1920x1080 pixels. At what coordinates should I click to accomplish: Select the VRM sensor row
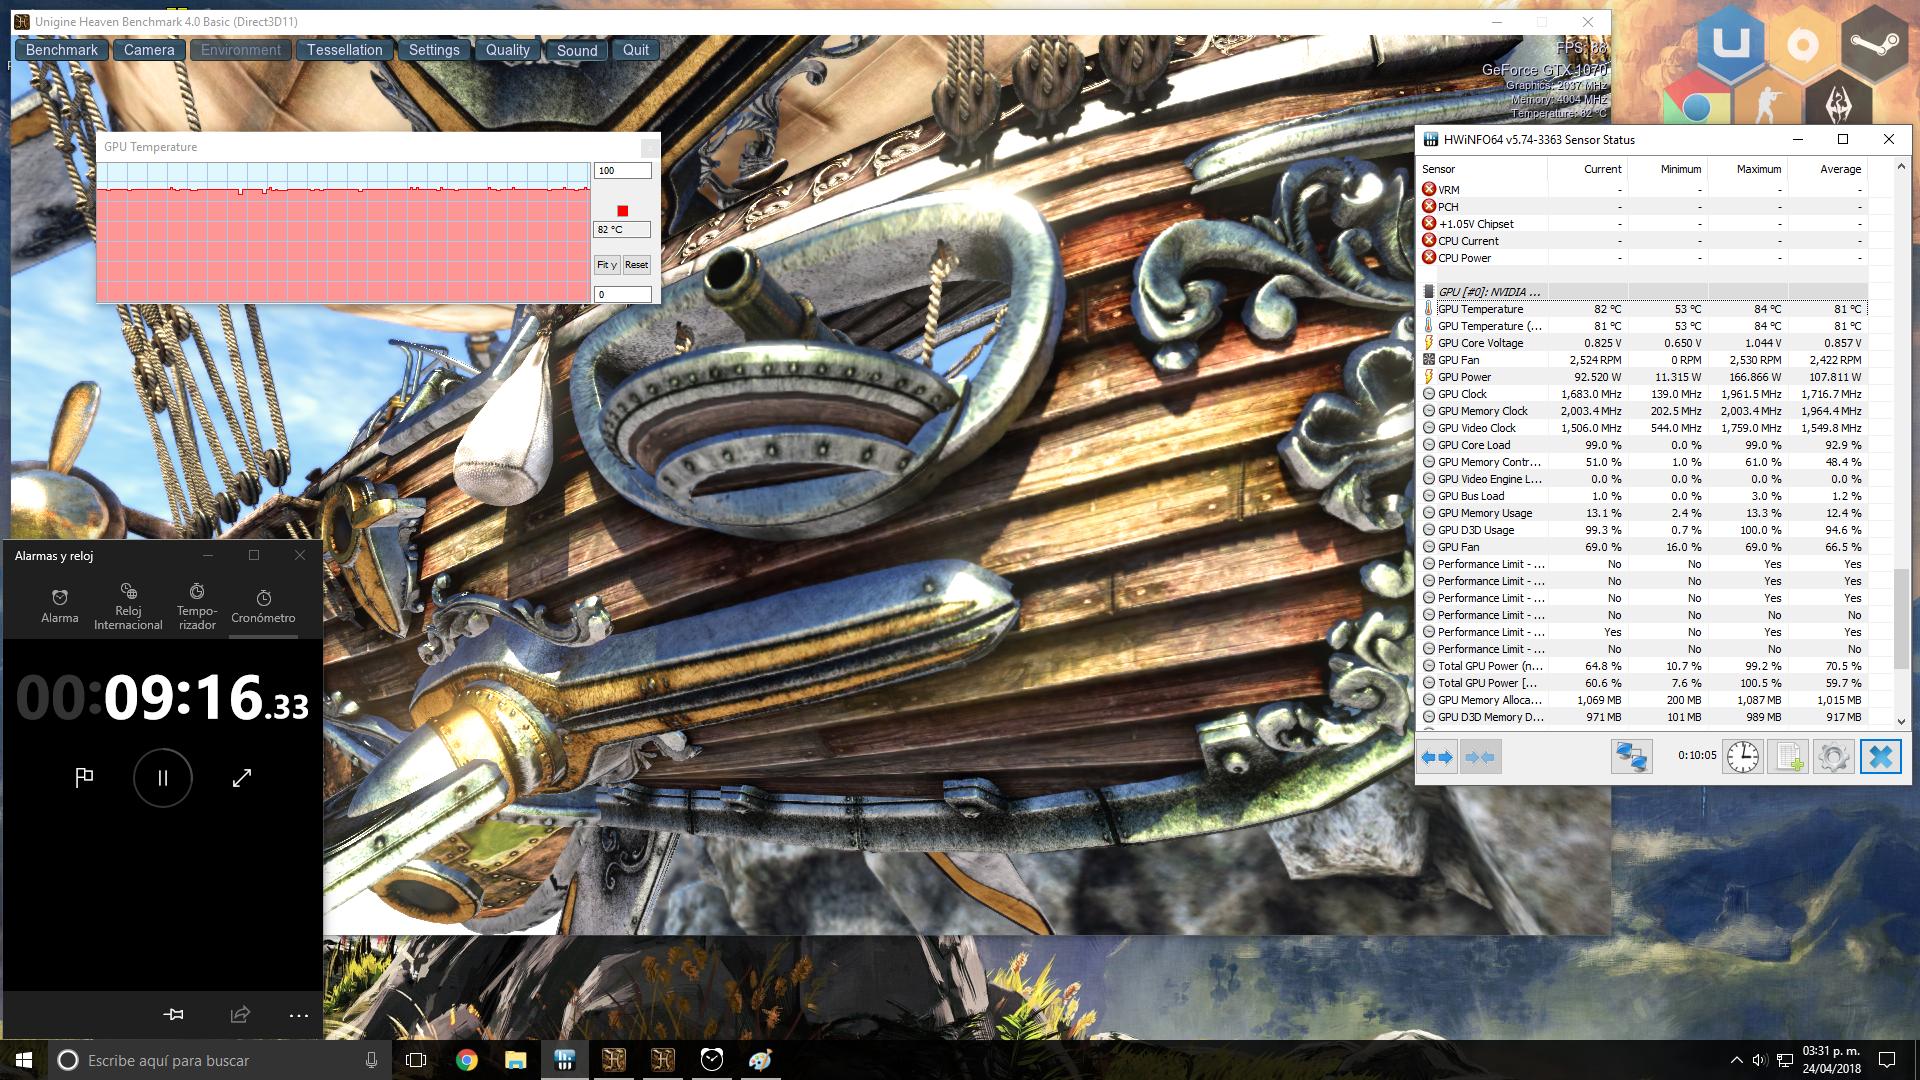coord(1642,190)
